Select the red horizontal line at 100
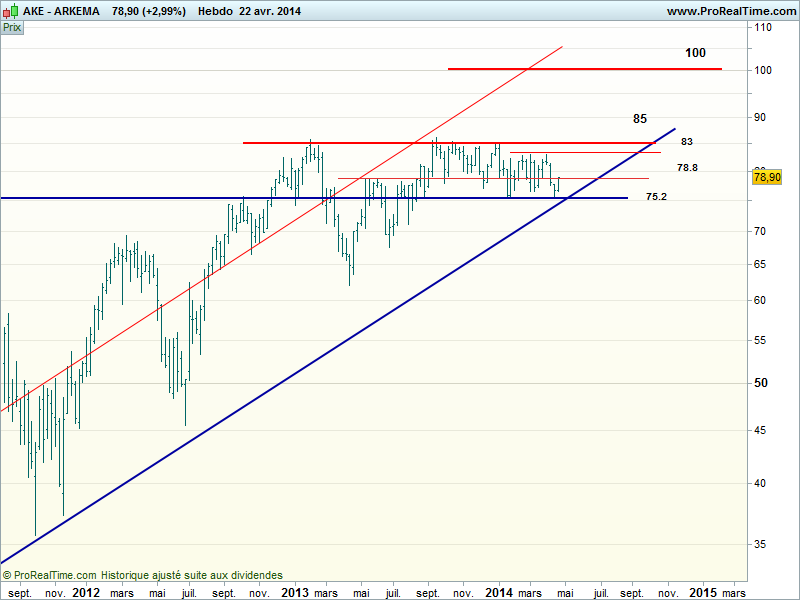800x600 pixels. tap(585, 69)
